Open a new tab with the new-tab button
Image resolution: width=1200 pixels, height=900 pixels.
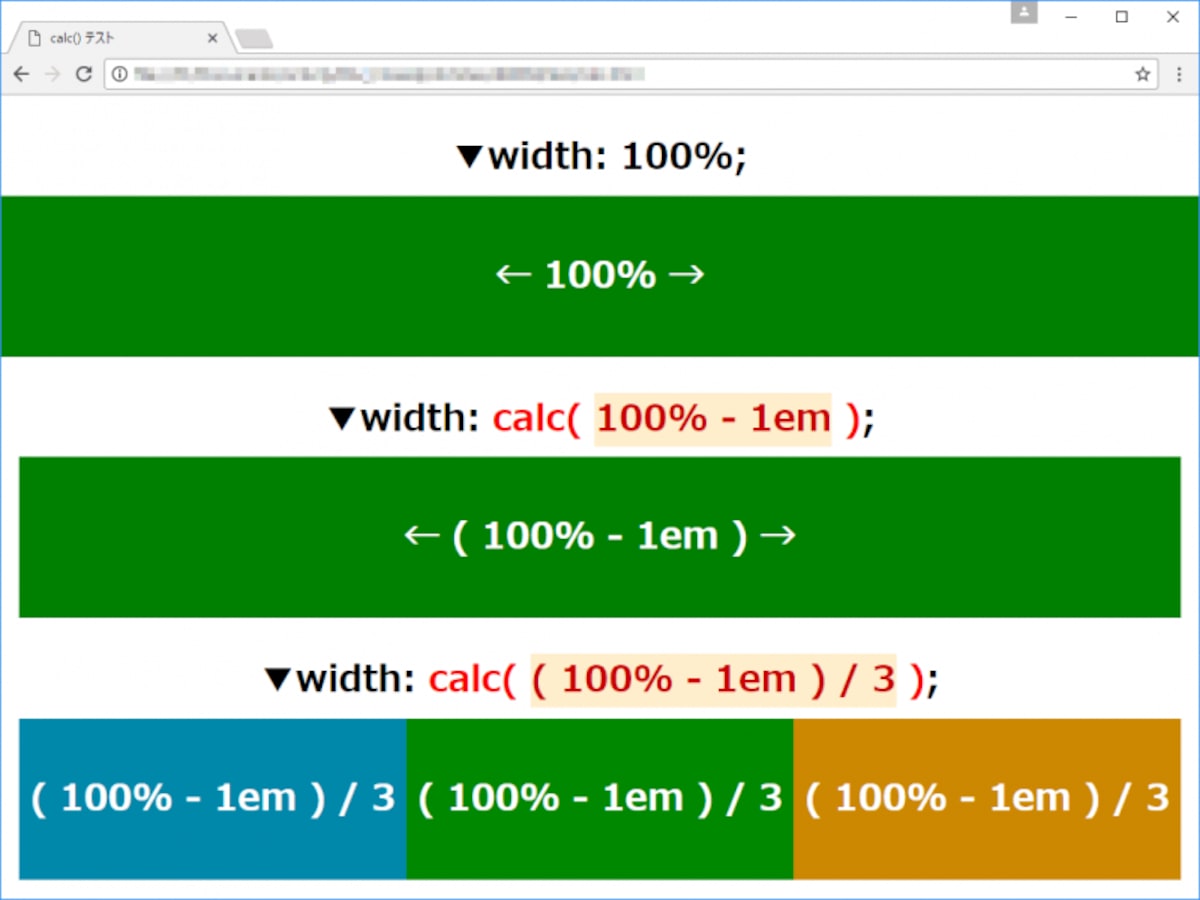[254, 39]
